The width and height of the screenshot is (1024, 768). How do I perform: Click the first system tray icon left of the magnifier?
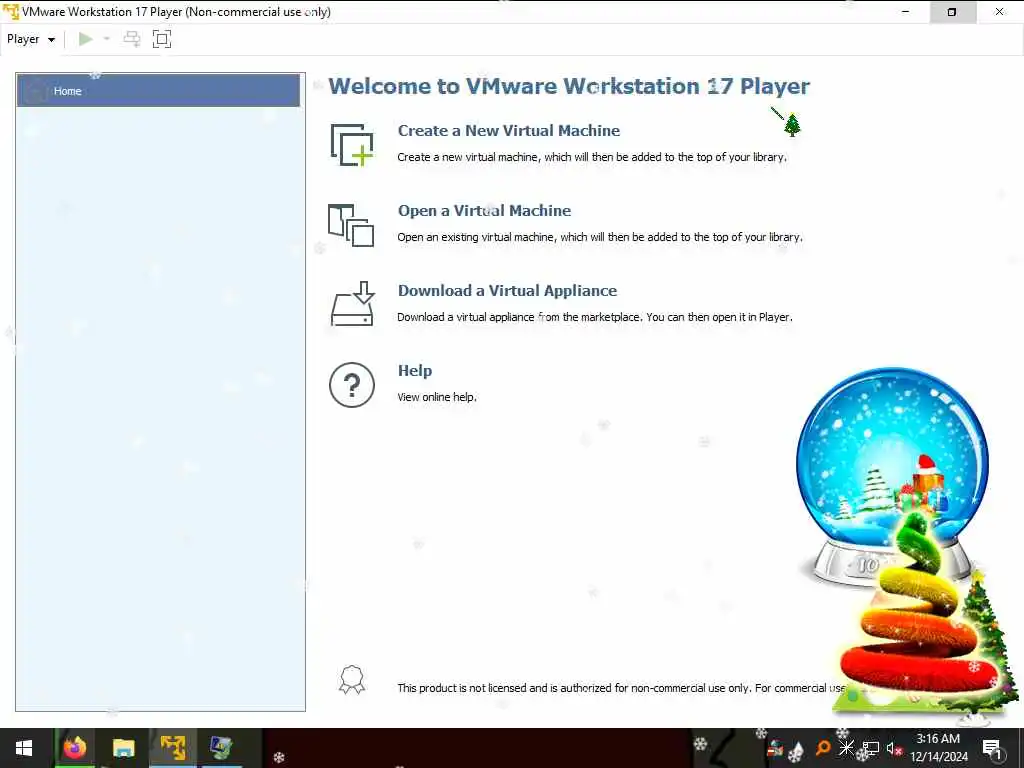tap(797, 751)
